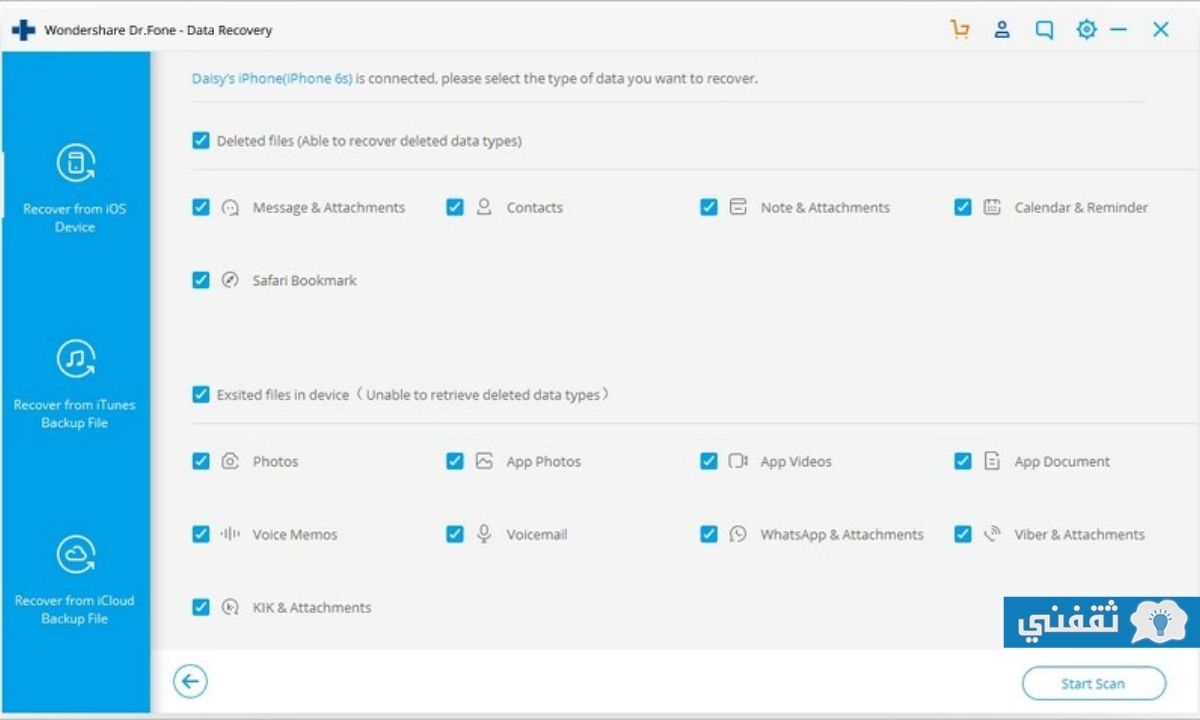Viewport: 1200px width, 720px height.
Task: Close the Dr.Fone window
Action: pyautogui.click(x=1161, y=30)
